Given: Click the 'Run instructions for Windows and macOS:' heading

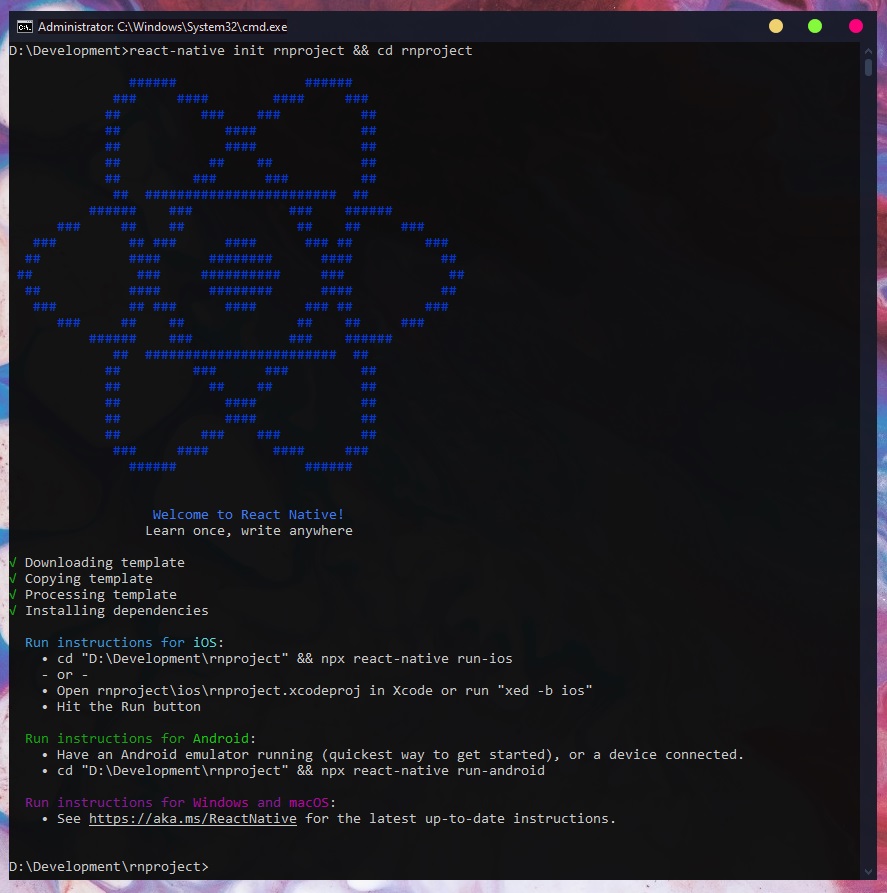Looking at the screenshot, I should [181, 802].
